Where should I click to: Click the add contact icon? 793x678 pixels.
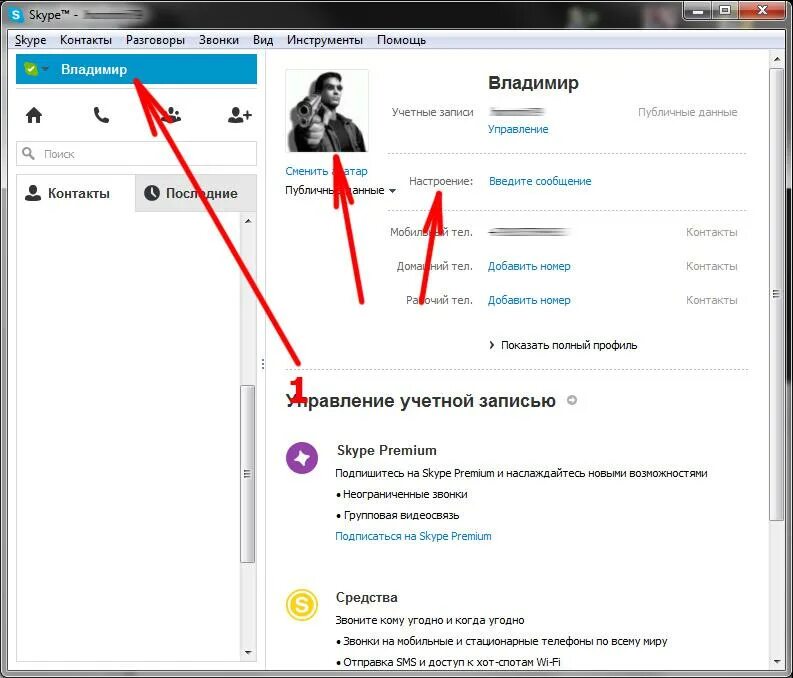pyautogui.click(x=239, y=115)
